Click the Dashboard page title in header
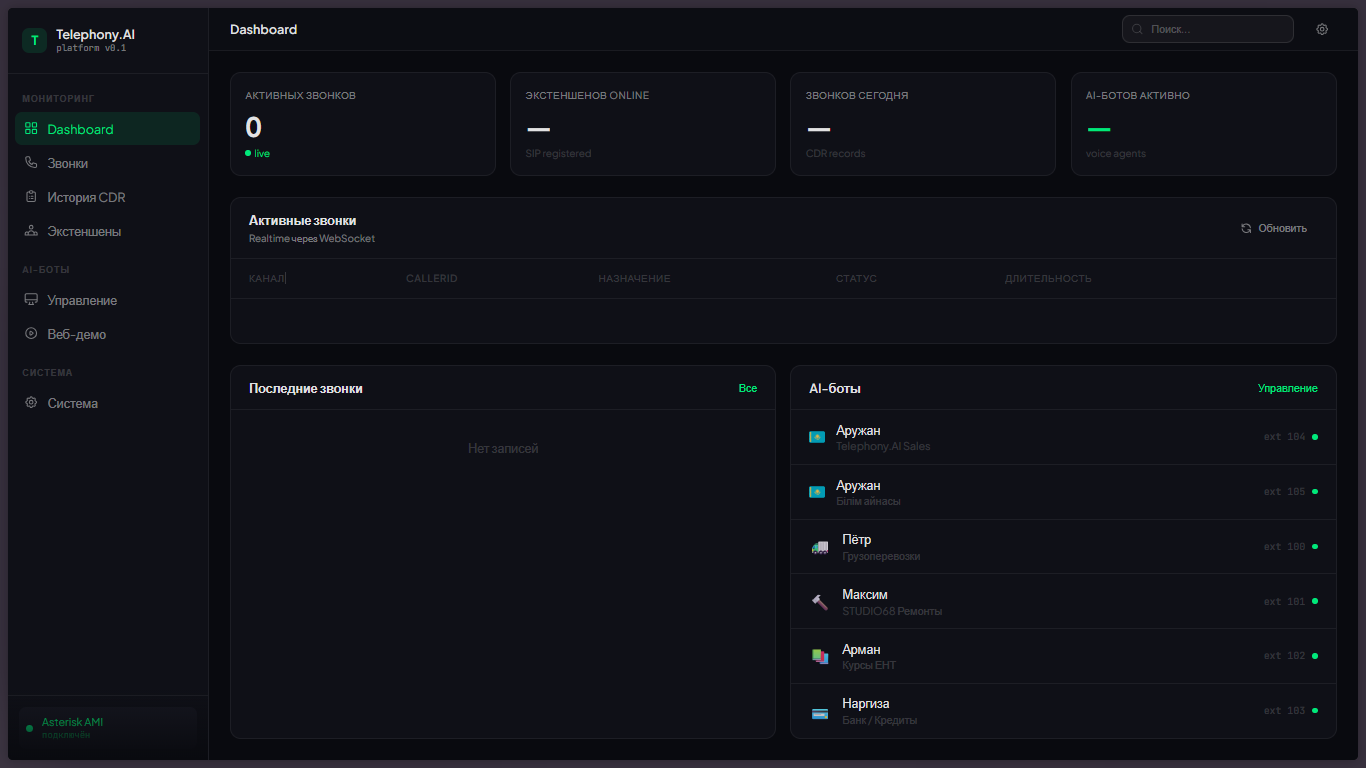This screenshot has width=1366, height=768. click(x=264, y=29)
